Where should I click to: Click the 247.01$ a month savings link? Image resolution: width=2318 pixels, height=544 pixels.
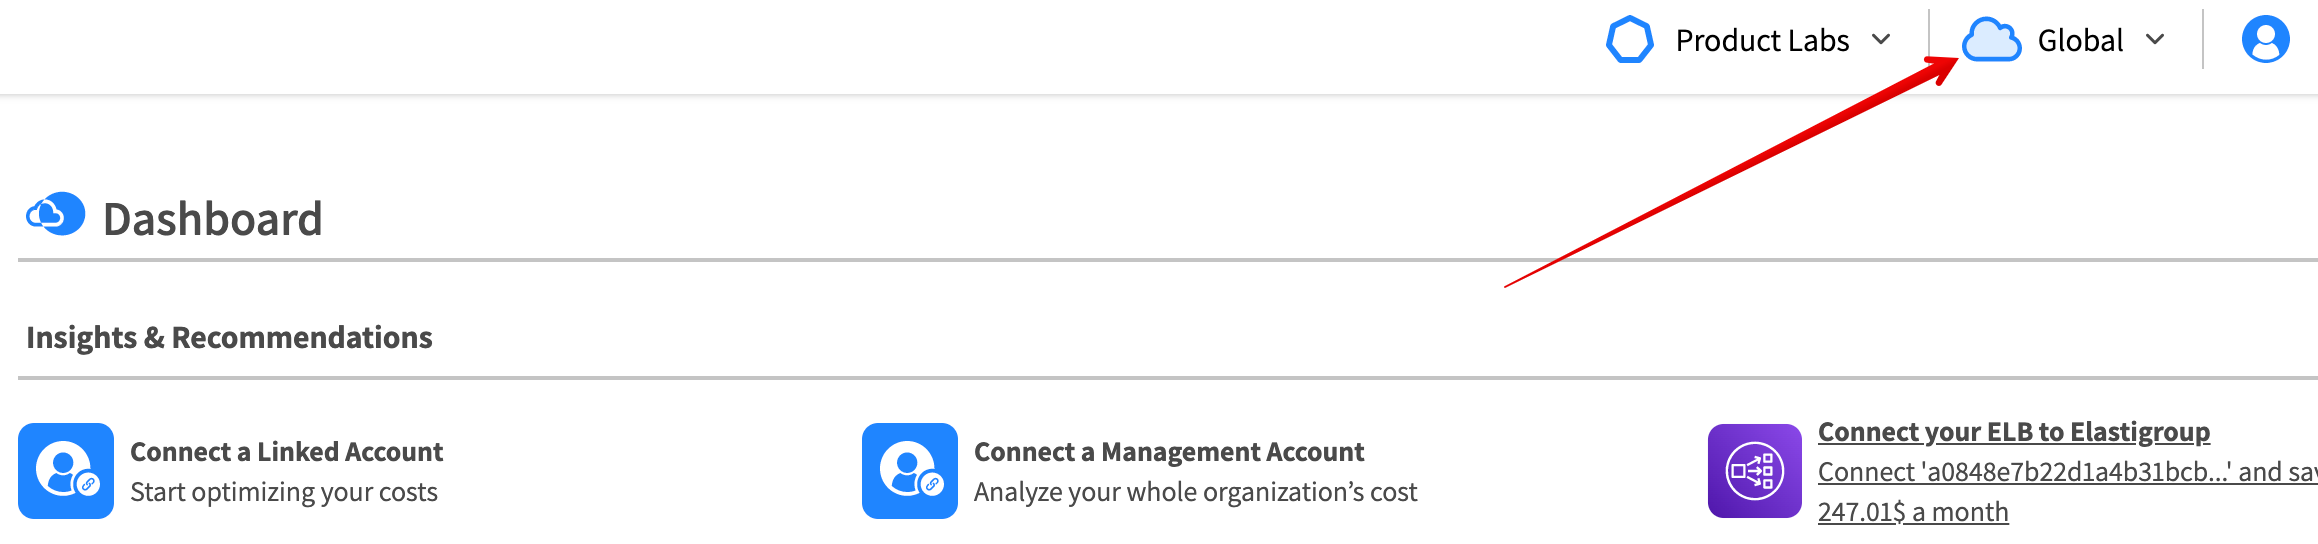click(x=1912, y=512)
